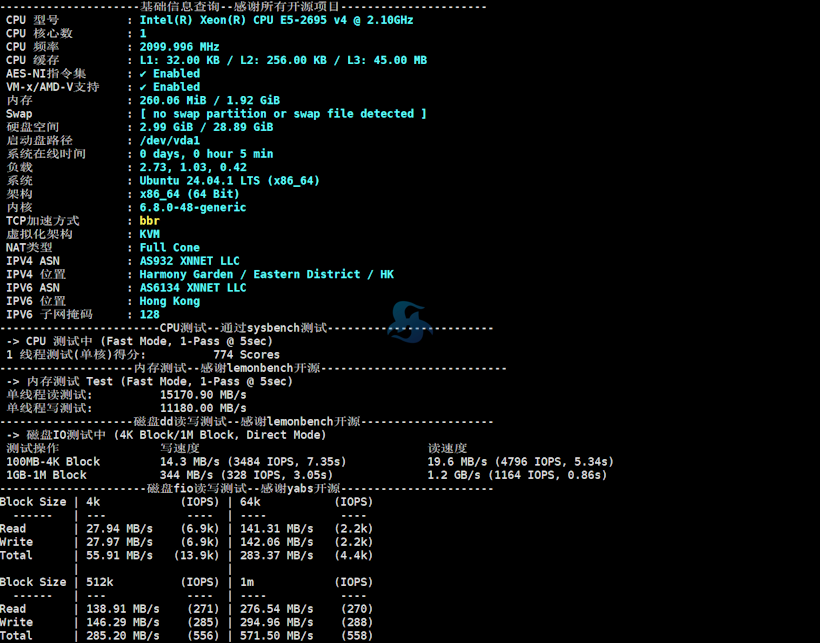
Task: Click the blue watermark logo in center
Action: [x=410, y=322]
